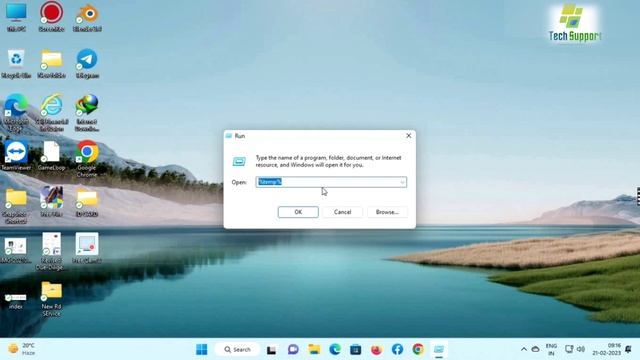Open the volume tray icon

tap(581, 349)
